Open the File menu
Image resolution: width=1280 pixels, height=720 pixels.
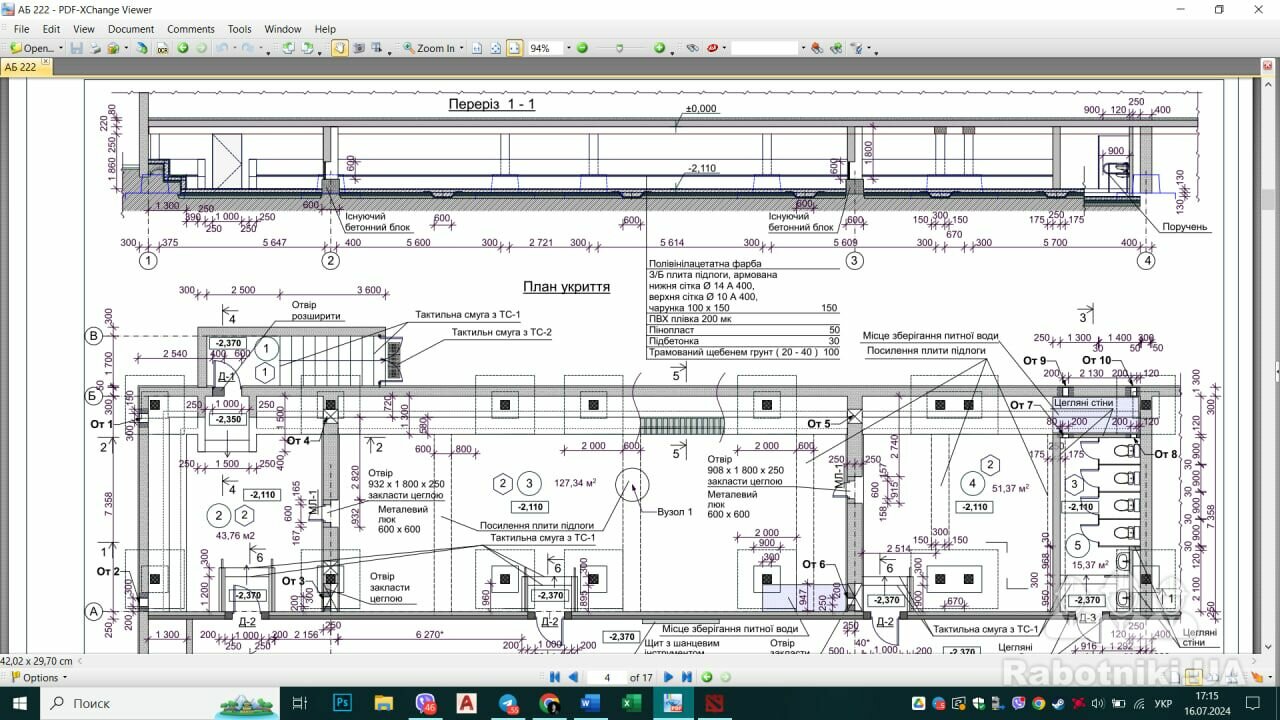click(x=21, y=29)
